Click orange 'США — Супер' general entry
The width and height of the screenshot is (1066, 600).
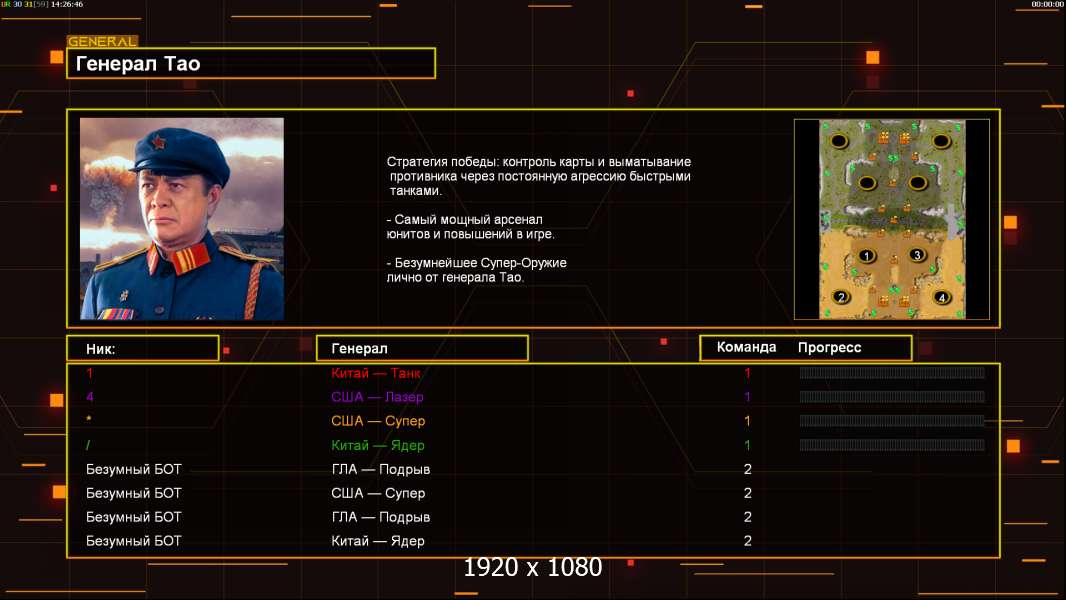[x=378, y=421]
